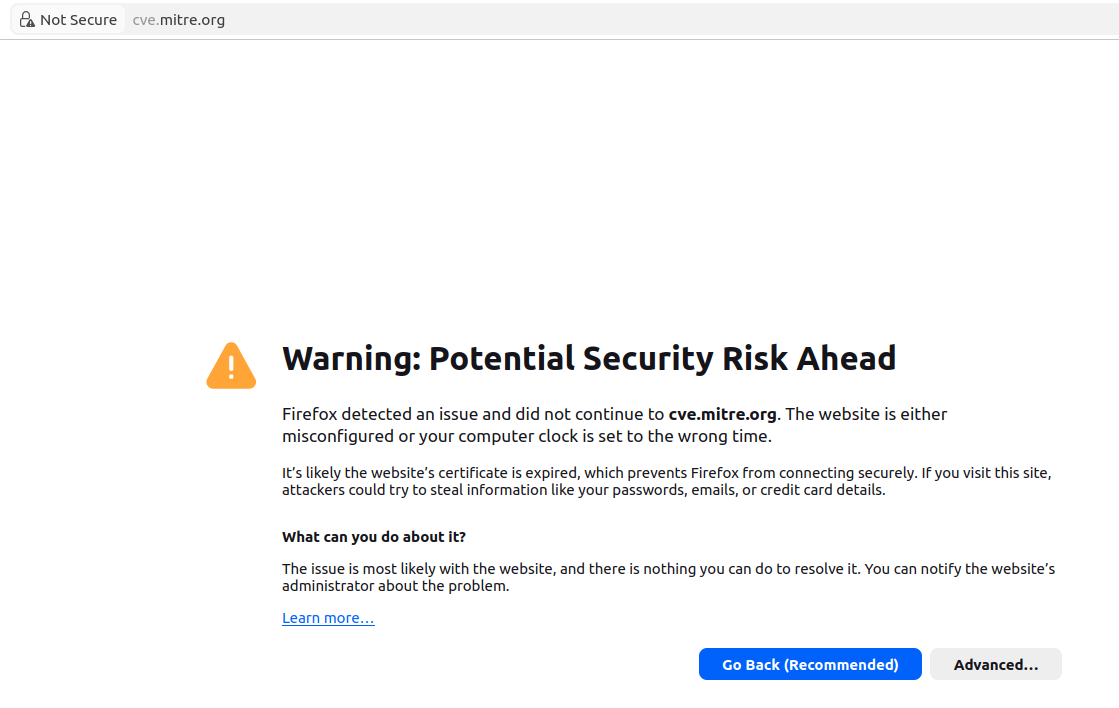Go back using the Go Back (Recommended) button
This screenshot has height=708, width=1119.
810,664
